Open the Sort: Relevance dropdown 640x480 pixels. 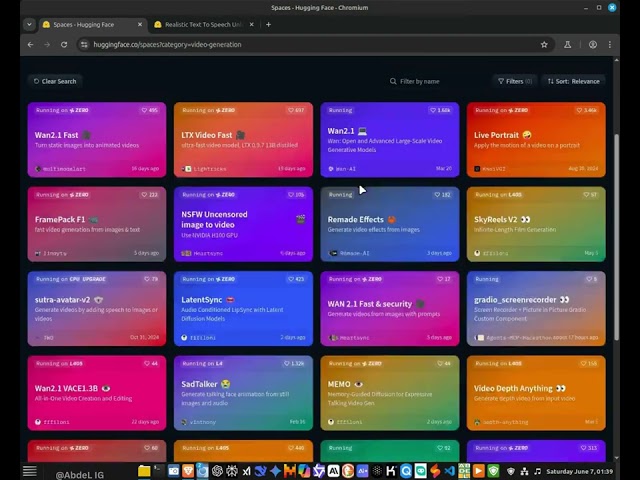pos(573,81)
